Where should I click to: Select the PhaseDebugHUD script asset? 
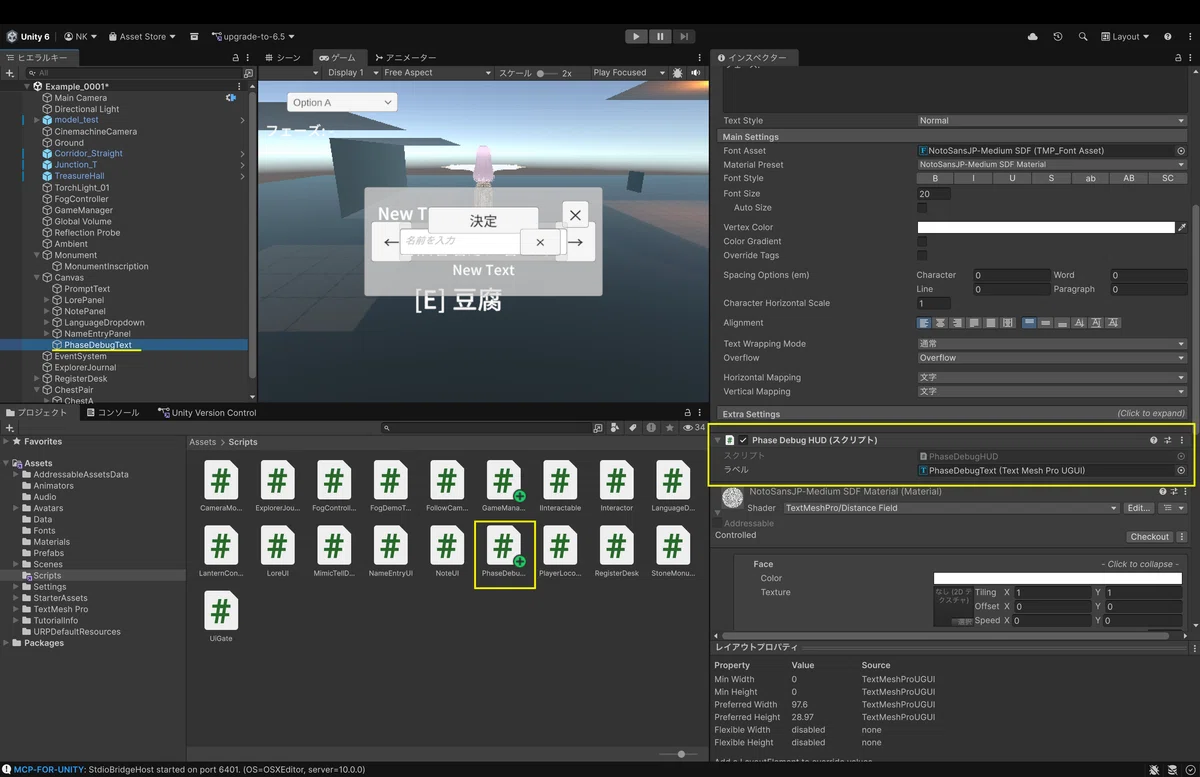click(505, 549)
